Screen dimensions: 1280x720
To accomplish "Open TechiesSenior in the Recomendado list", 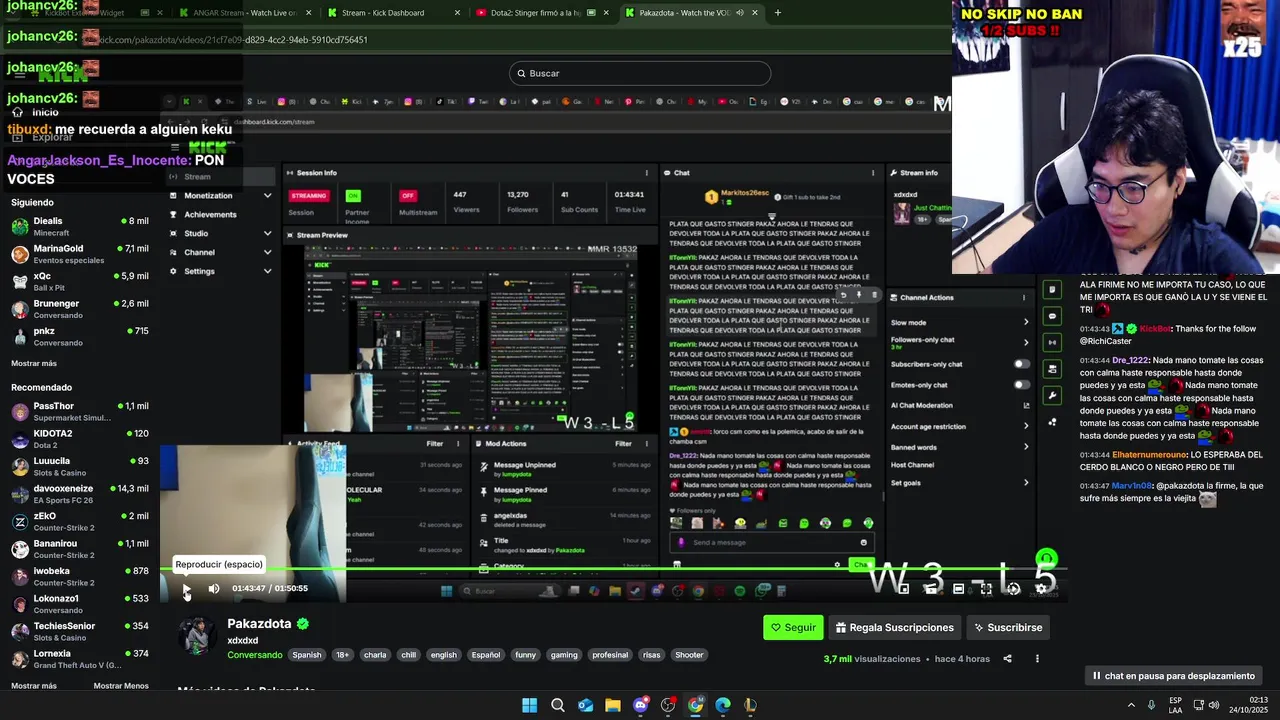I will (x=80, y=632).
